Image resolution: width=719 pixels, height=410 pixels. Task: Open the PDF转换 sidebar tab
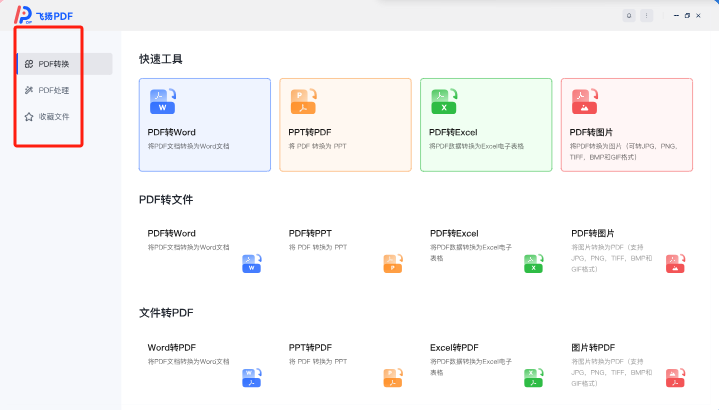(x=53, y=64)
